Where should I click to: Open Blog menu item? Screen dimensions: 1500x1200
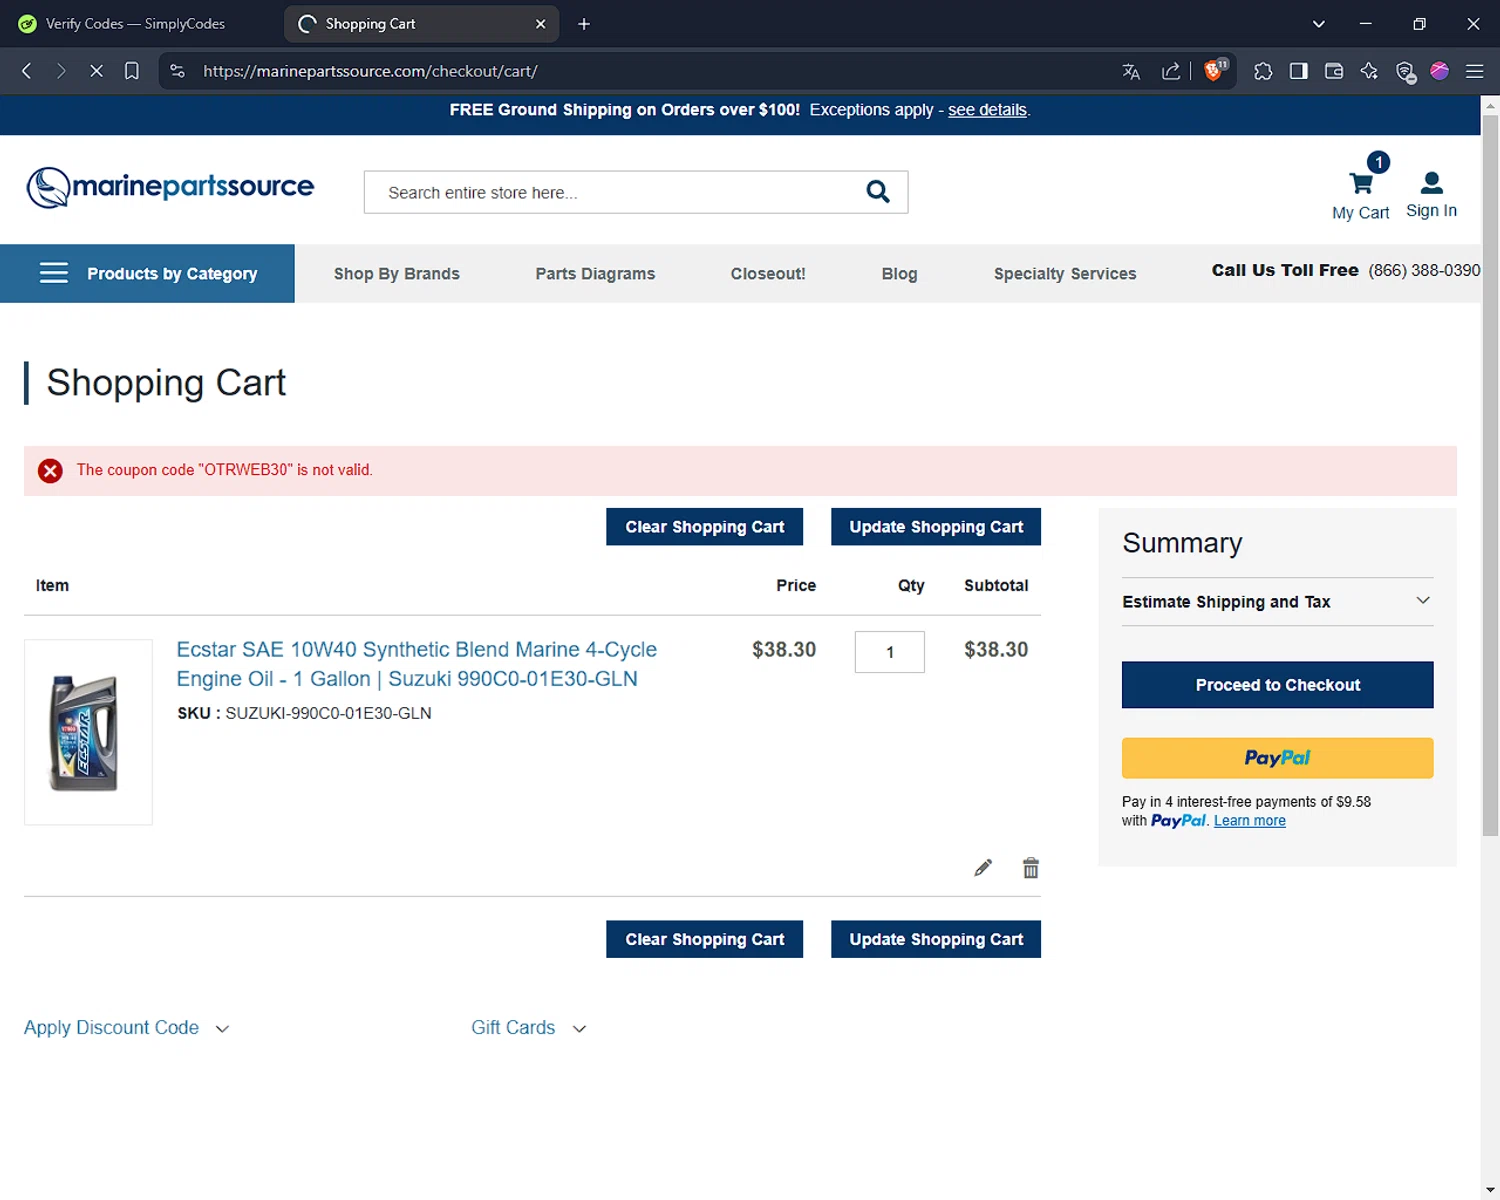coord(899,274)
